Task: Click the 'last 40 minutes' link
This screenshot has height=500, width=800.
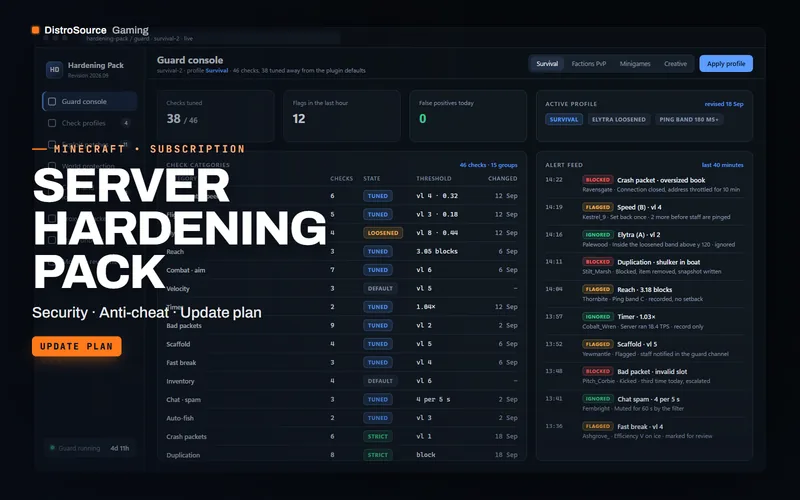Action: (722, 165)
